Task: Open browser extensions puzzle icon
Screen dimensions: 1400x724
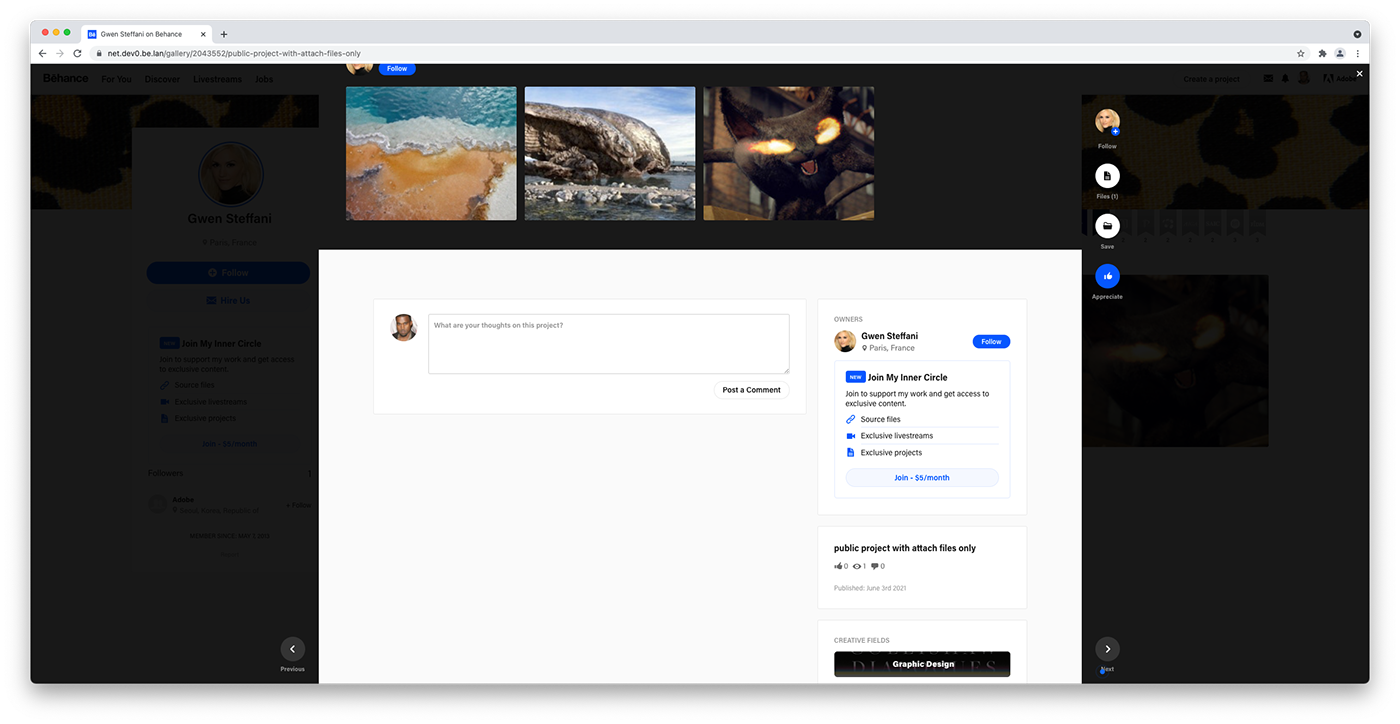Action: (1322, 53)
